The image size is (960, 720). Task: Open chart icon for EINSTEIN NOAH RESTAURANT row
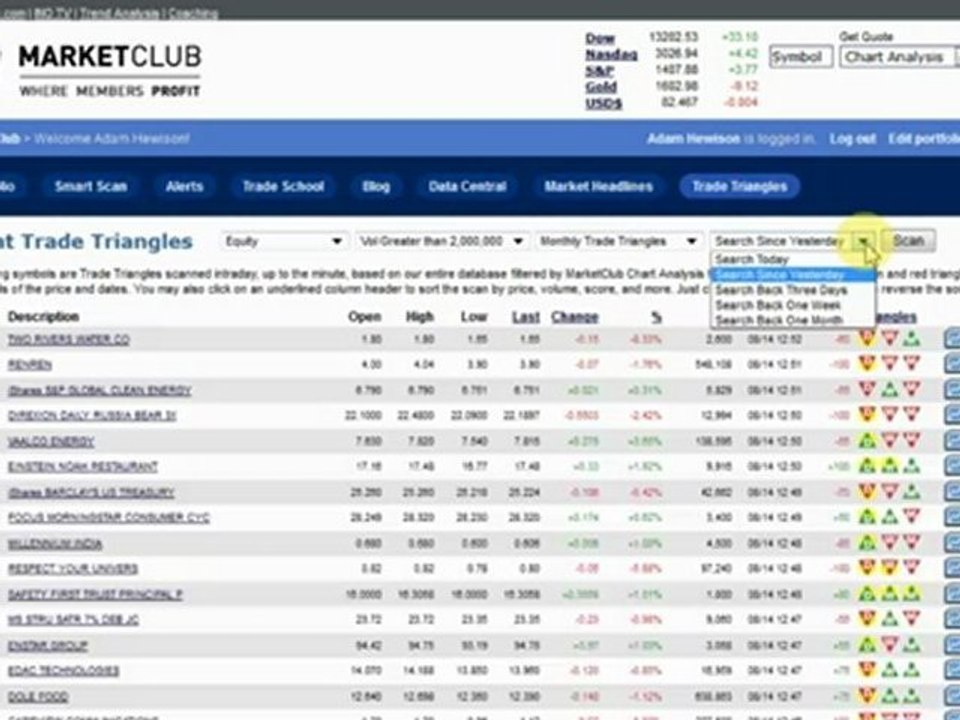(952, 466)
